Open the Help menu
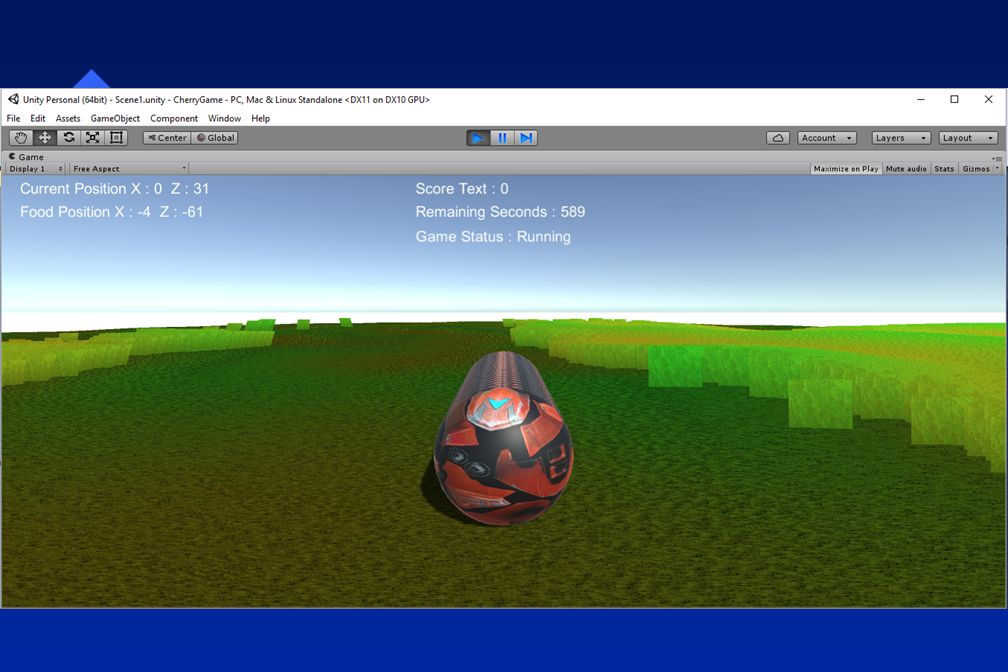This screenshot has height=672, width=1008. point(260,118)
